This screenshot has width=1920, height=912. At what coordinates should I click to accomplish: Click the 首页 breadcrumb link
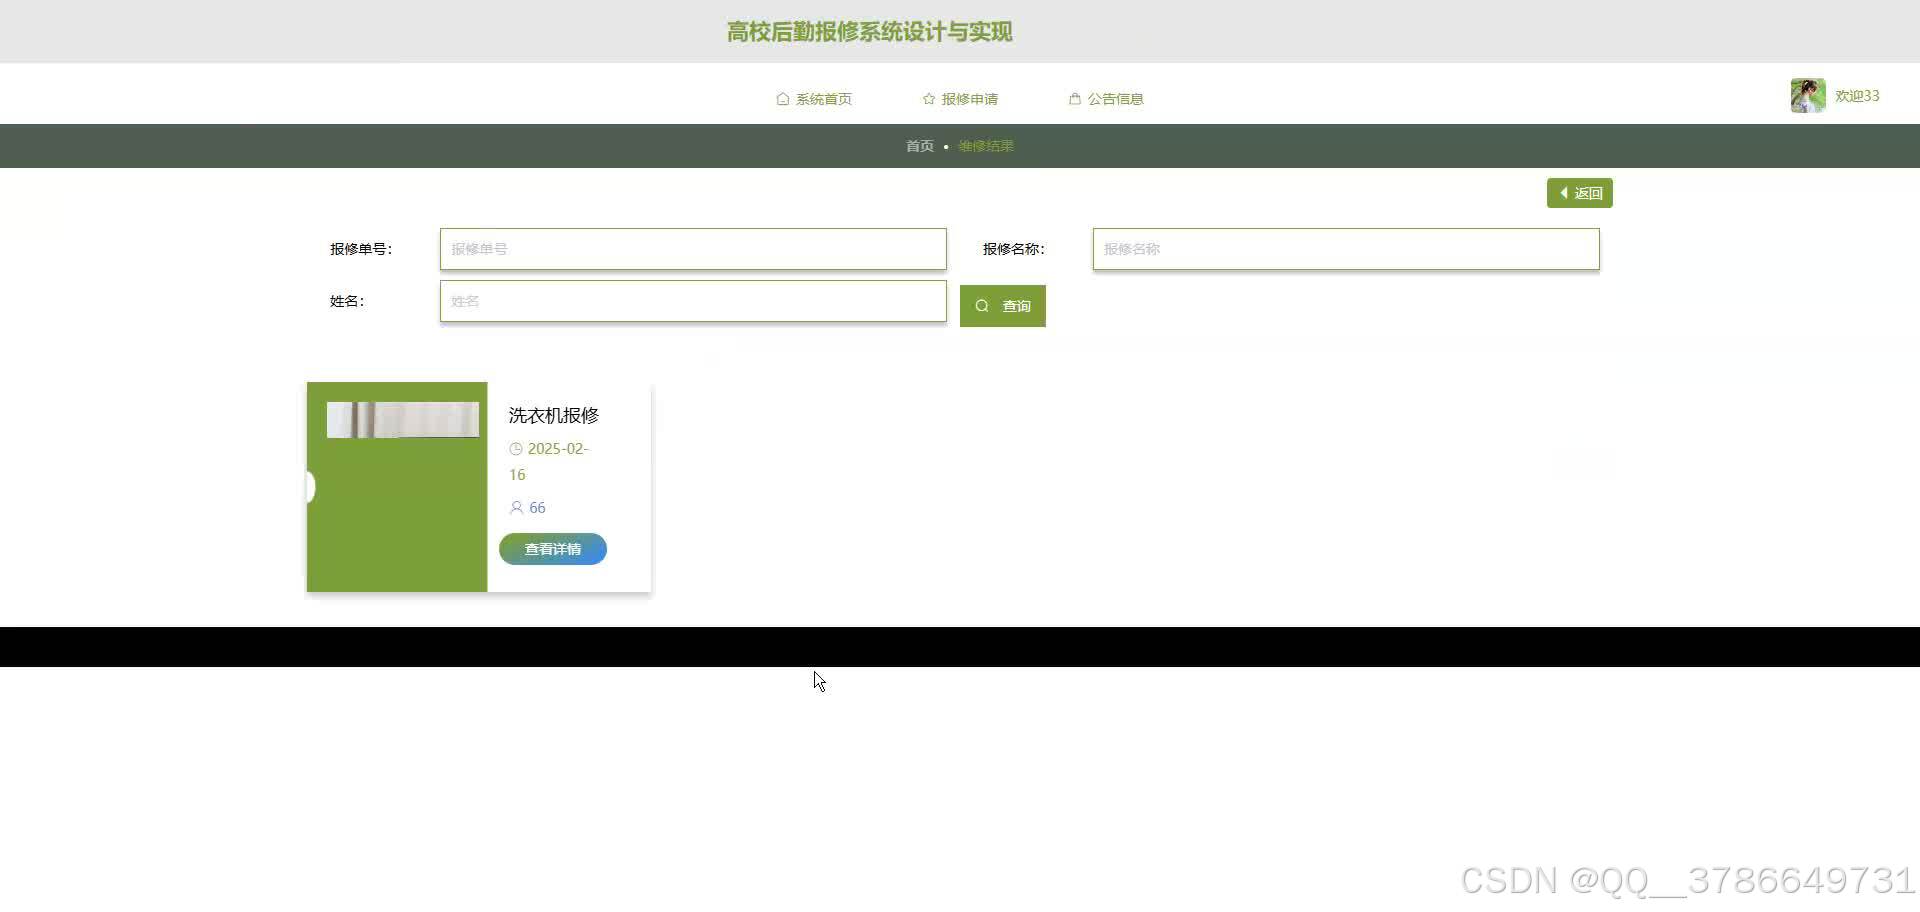(x=918, y=146)
